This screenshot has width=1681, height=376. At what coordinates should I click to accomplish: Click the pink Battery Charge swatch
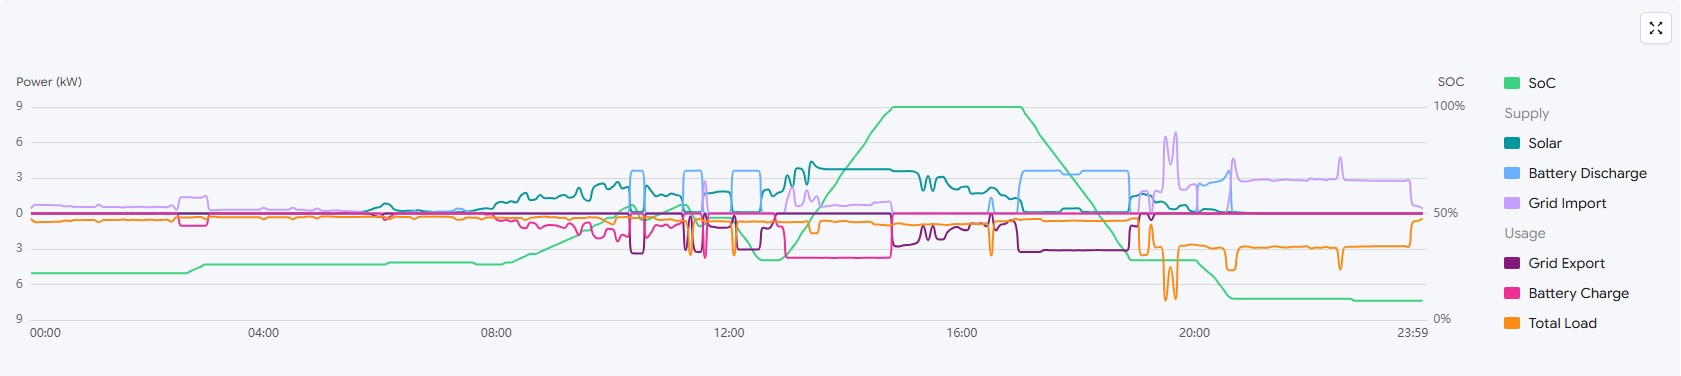(1512, 293)
